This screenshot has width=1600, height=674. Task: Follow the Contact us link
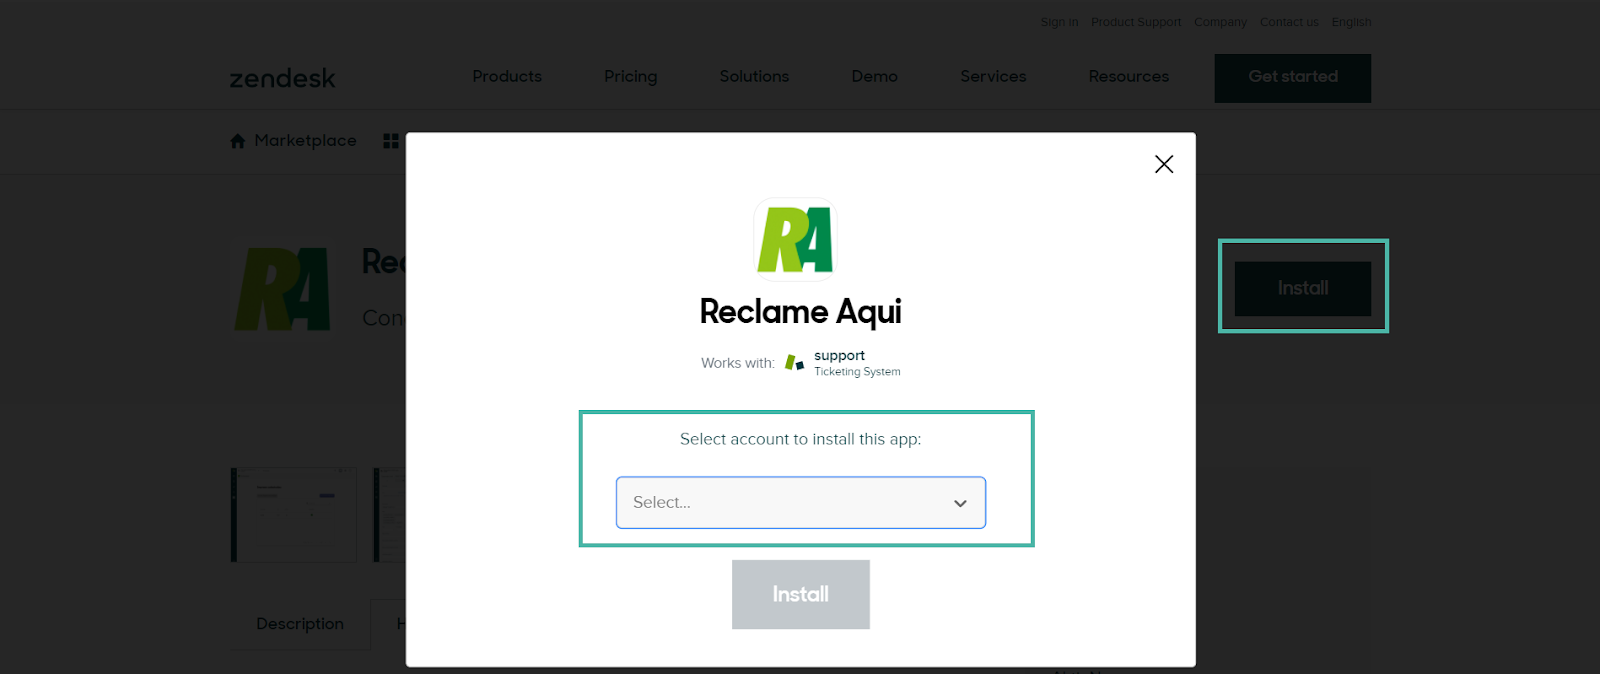[x=1288, y=22]
